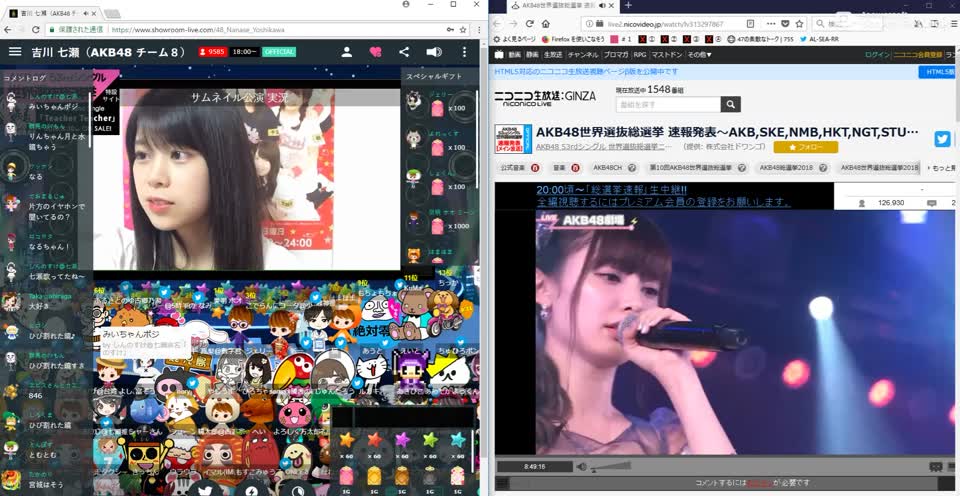
Task: Click the ニコニコ会員登録 link
Action: coord(917,54)
